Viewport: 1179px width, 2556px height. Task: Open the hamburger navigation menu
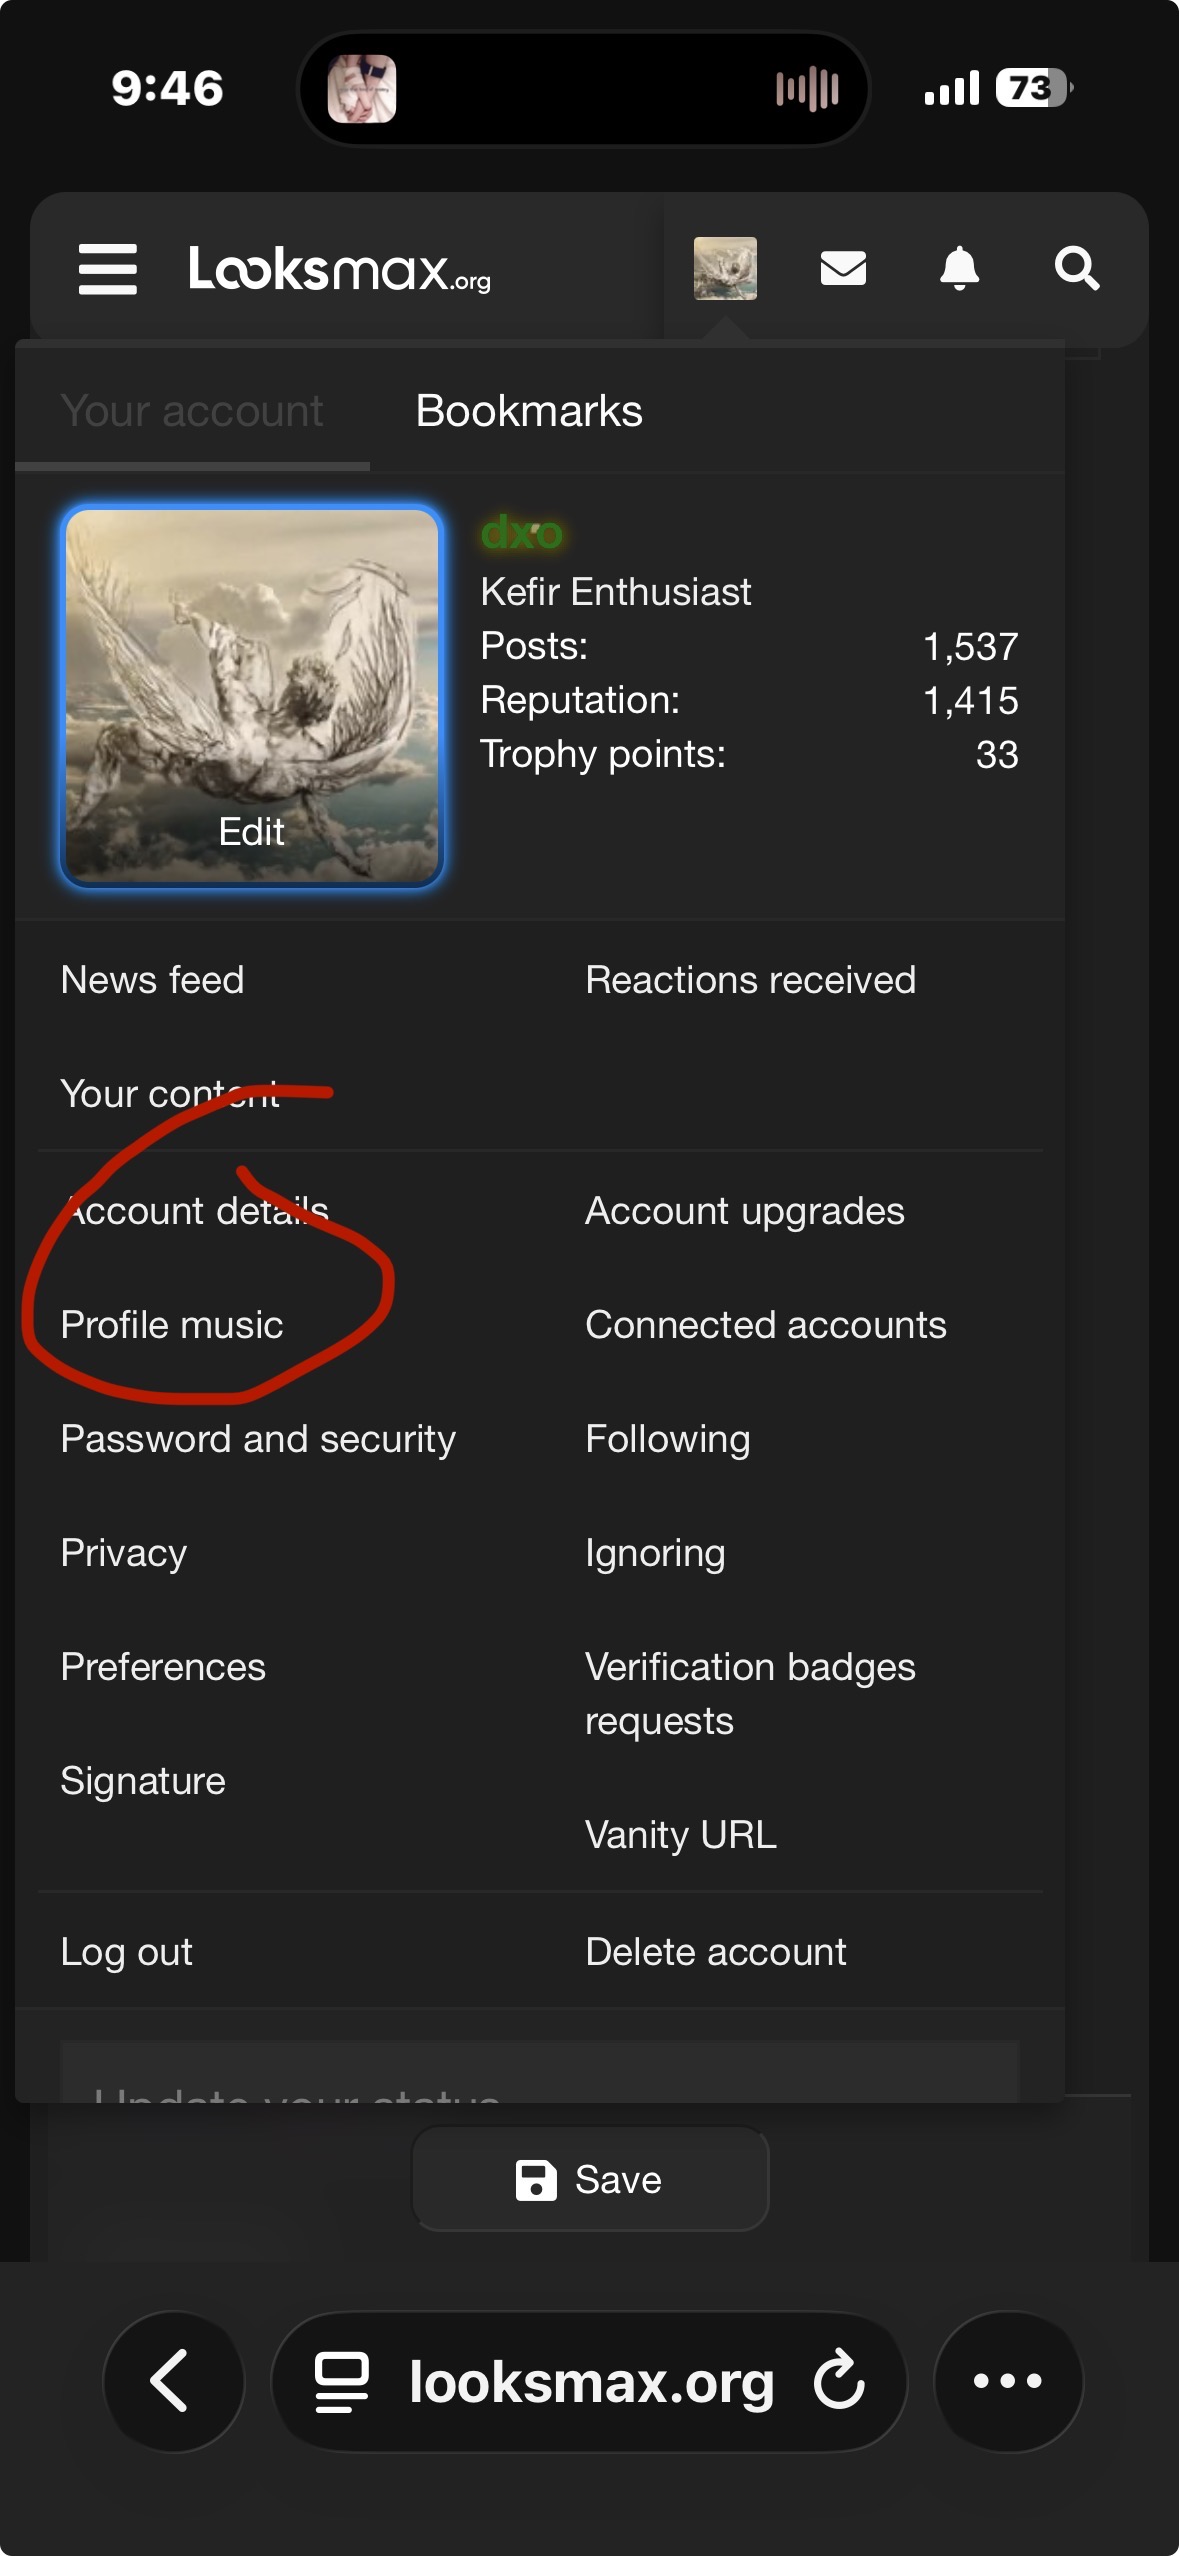coord(108,269)
